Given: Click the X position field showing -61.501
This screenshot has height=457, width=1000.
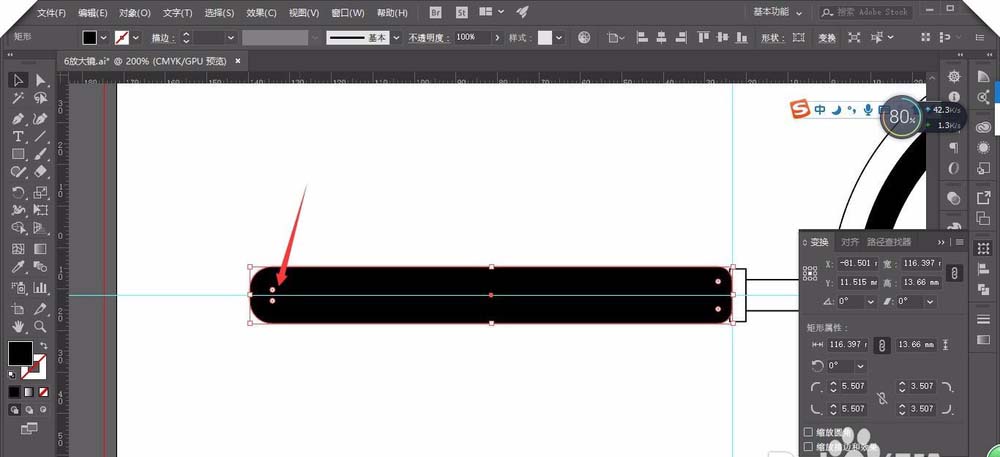Looking at the screenshot, I should pos(857,263).
